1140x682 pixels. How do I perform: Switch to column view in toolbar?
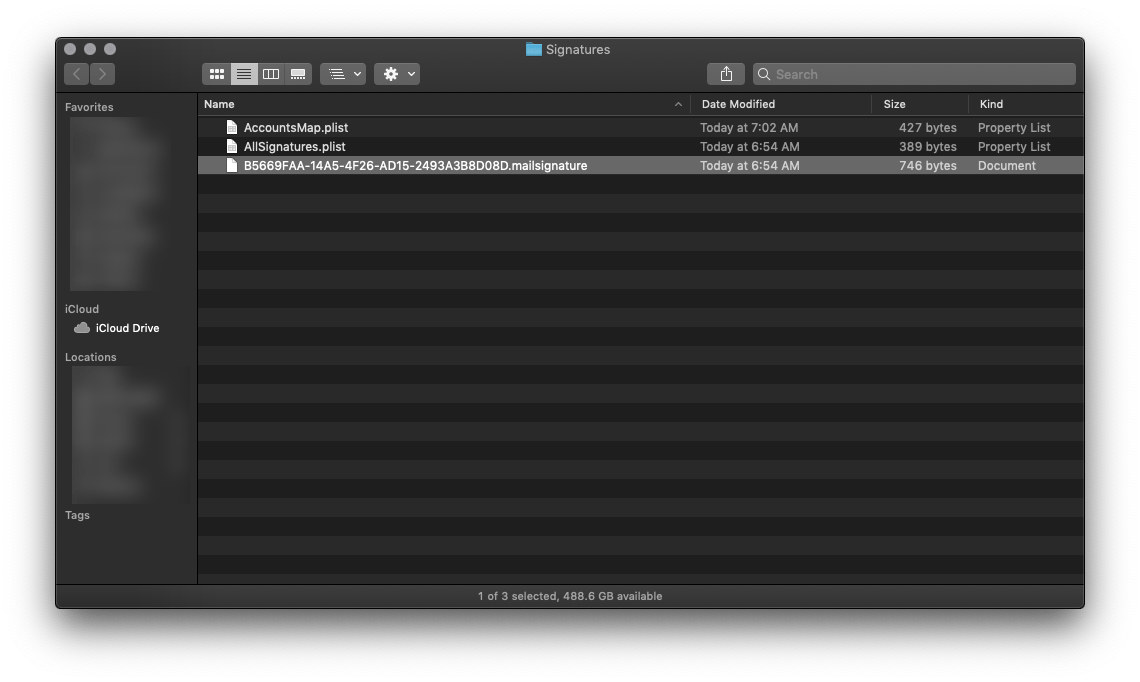point(271,74)
